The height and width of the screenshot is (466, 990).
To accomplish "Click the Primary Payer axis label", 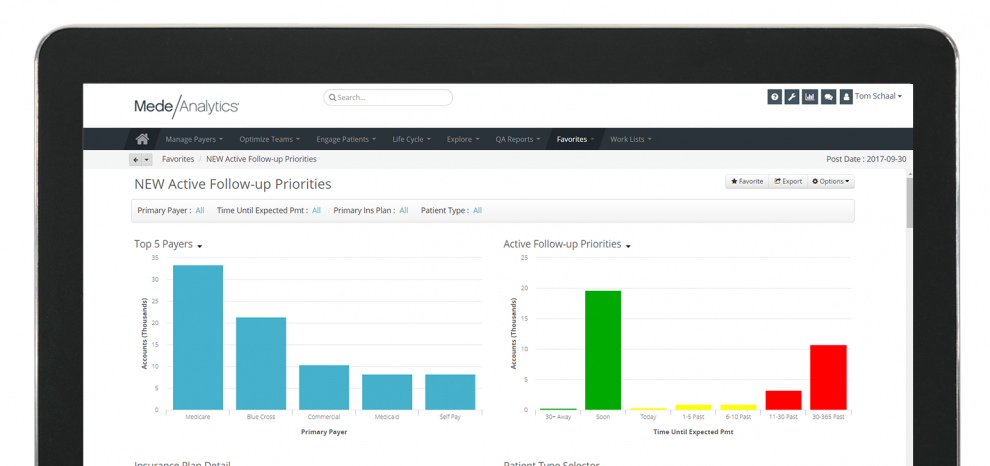I will [x=324, y=433].
